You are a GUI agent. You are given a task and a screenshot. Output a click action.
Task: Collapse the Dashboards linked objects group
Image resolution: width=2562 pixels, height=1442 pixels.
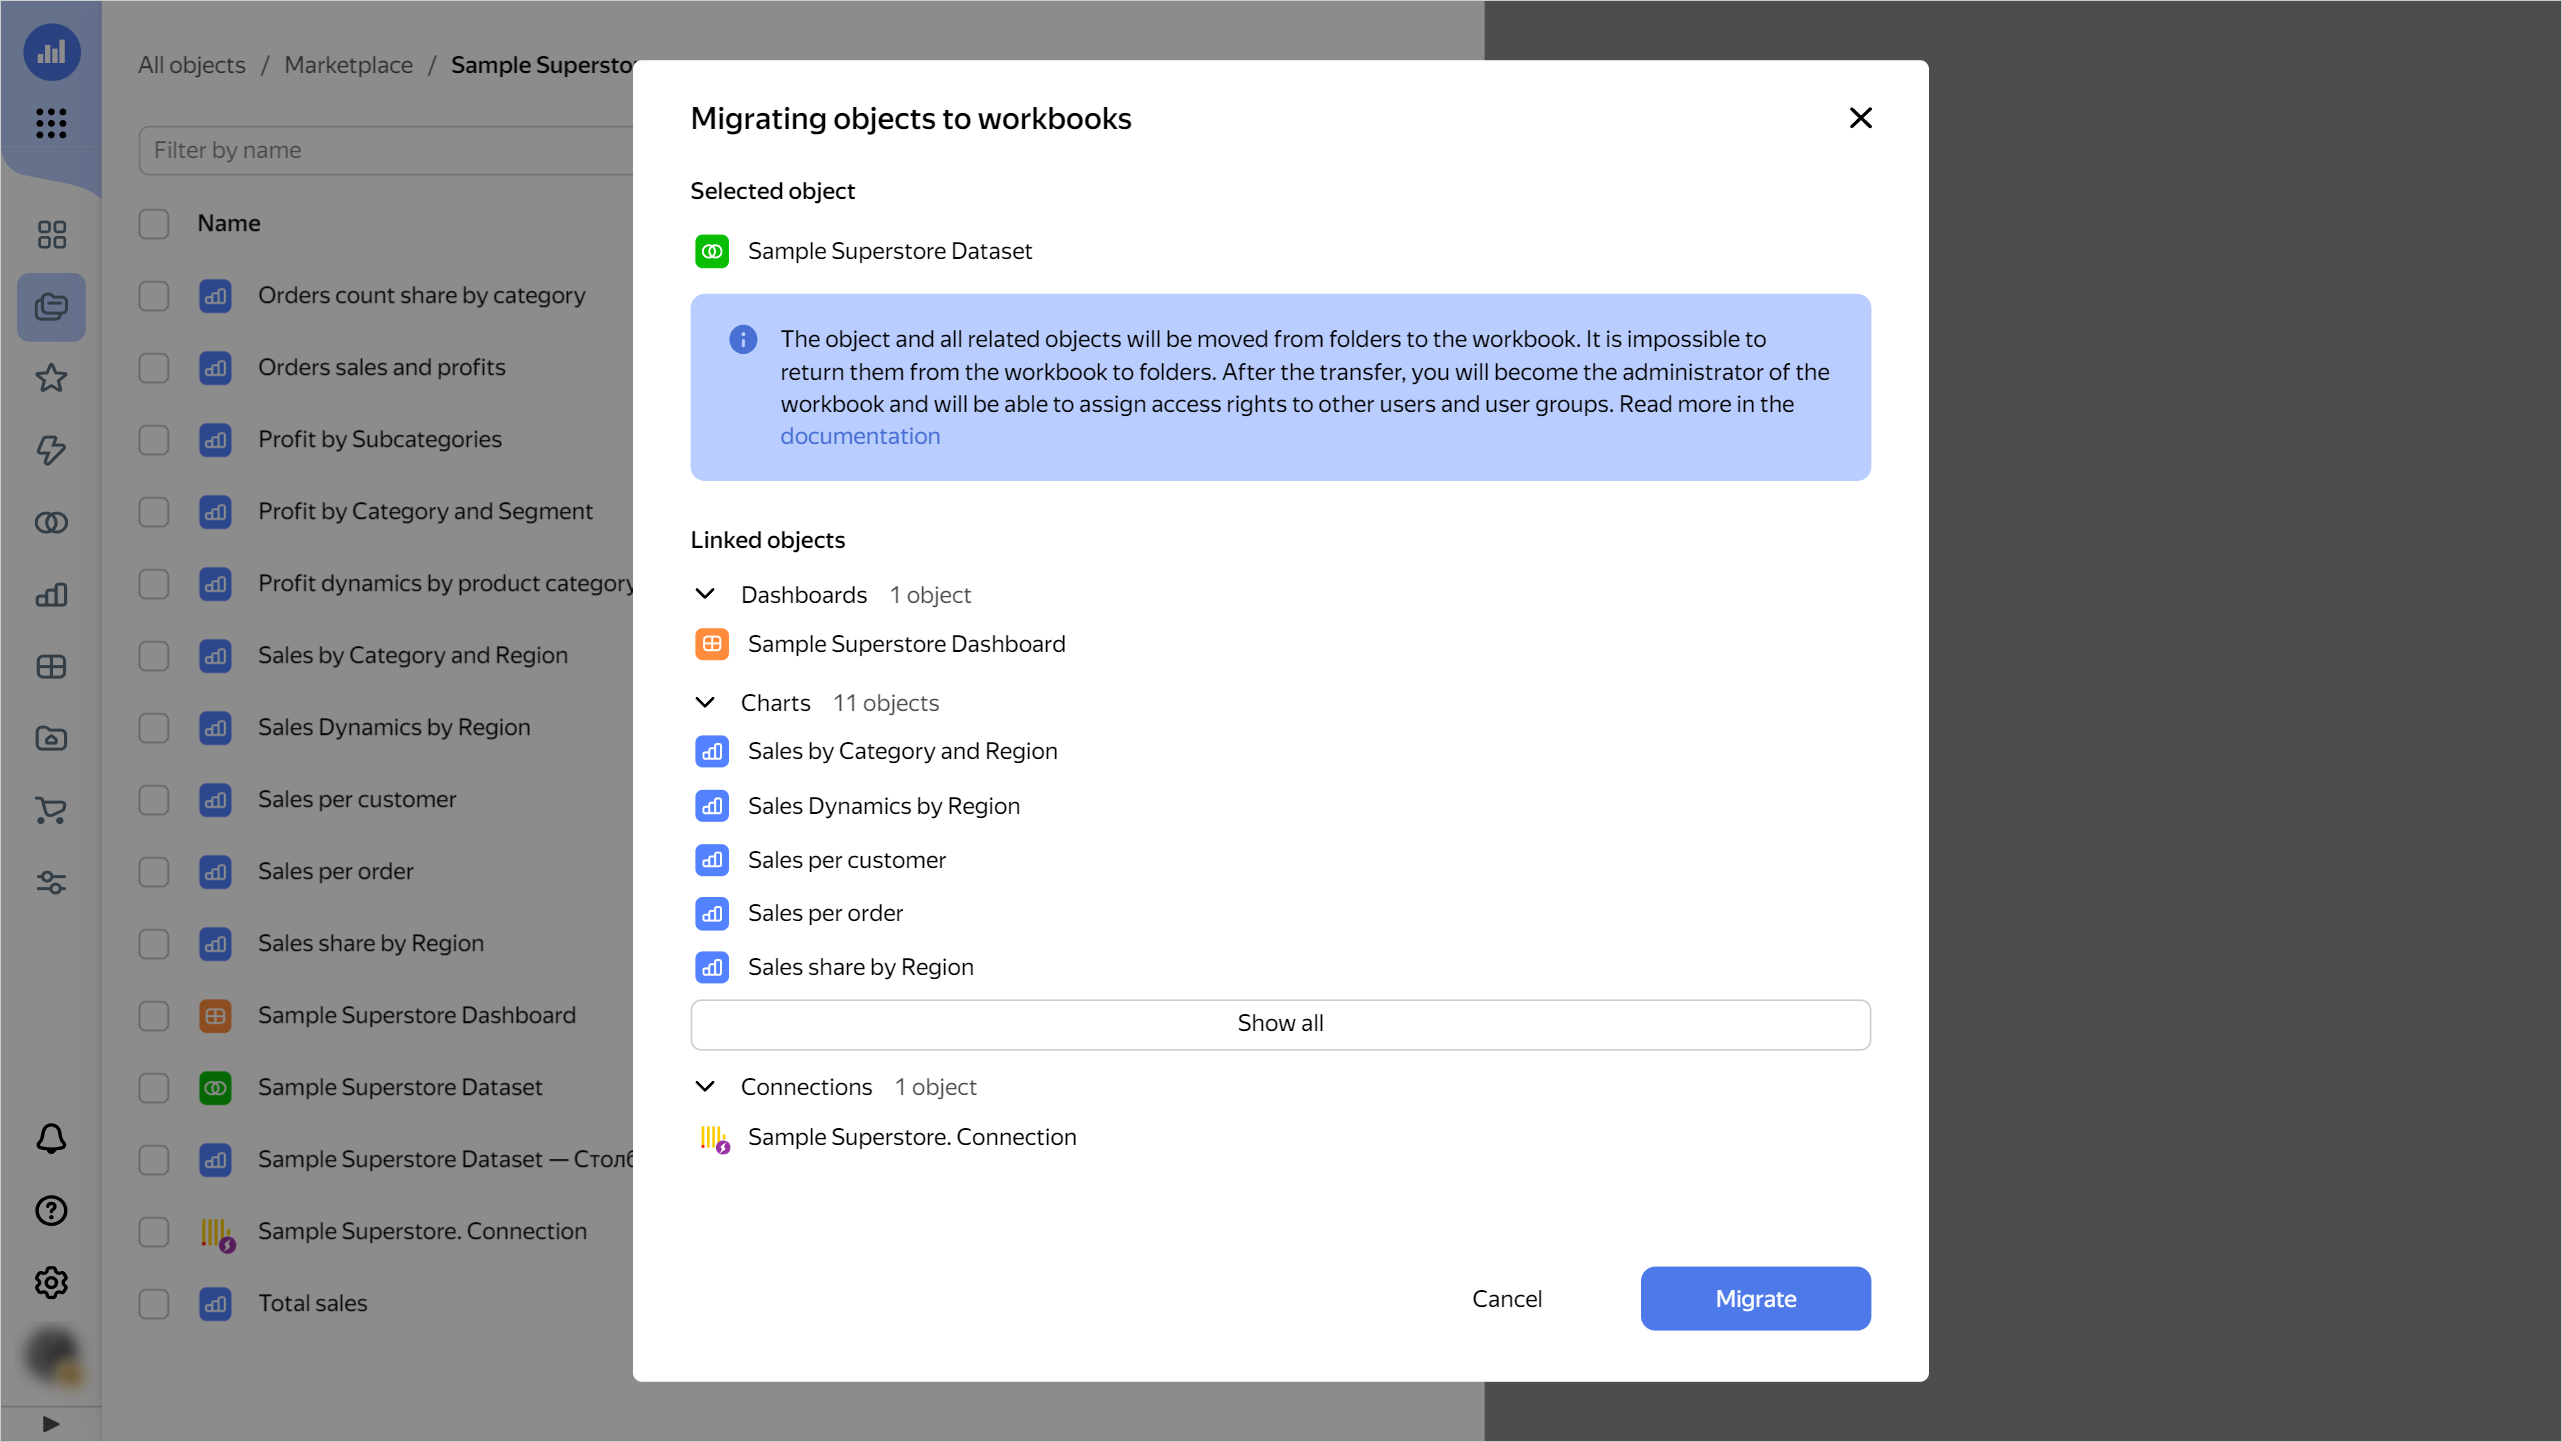pos(705,595)
